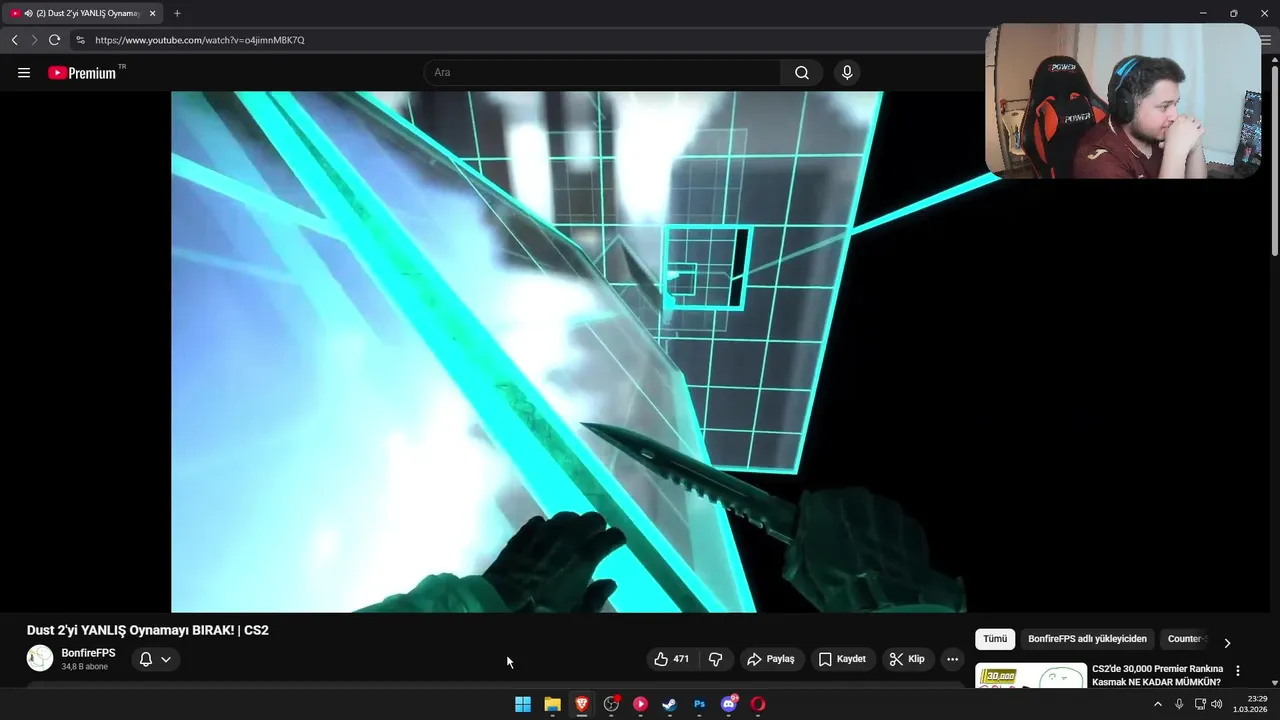The height and width of the screenshot is (720, 1280).
Task: Go to YouTube Premium home logo
Action: 82,73
